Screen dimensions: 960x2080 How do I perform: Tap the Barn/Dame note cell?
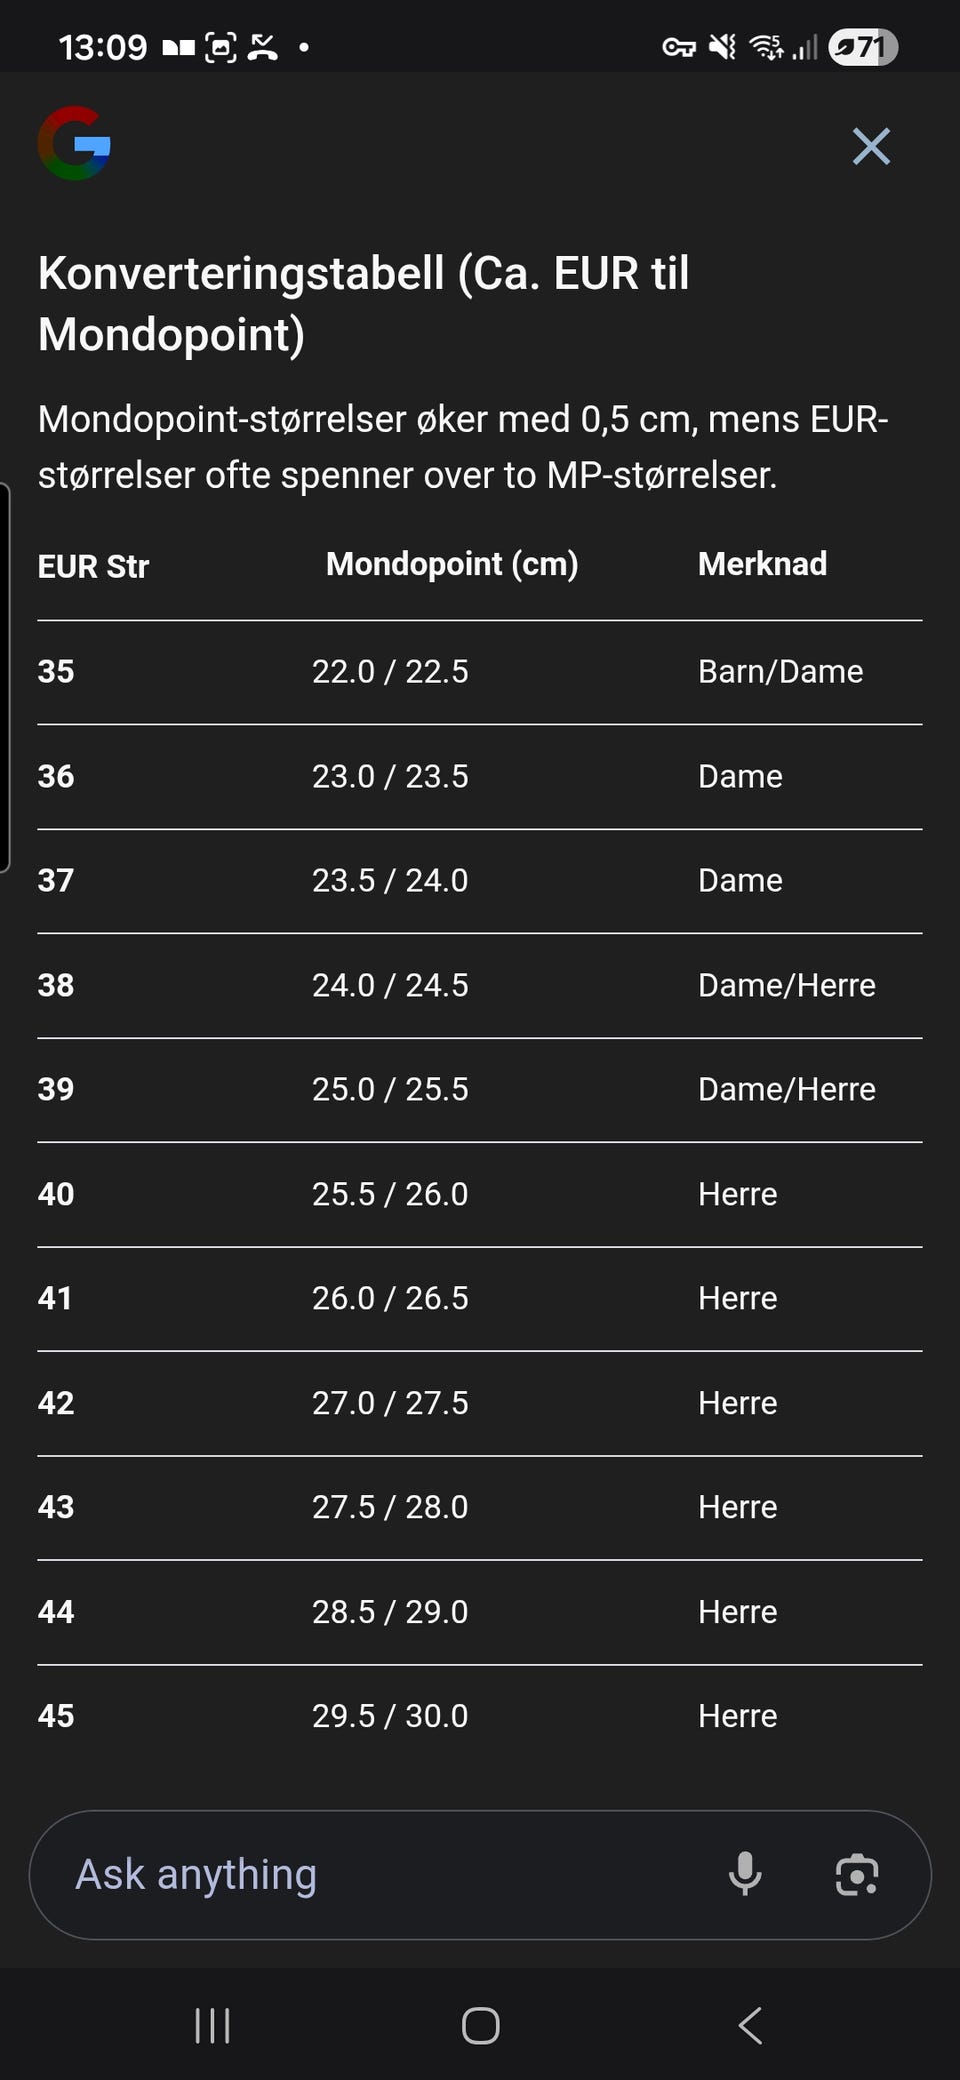coord(780,671)
